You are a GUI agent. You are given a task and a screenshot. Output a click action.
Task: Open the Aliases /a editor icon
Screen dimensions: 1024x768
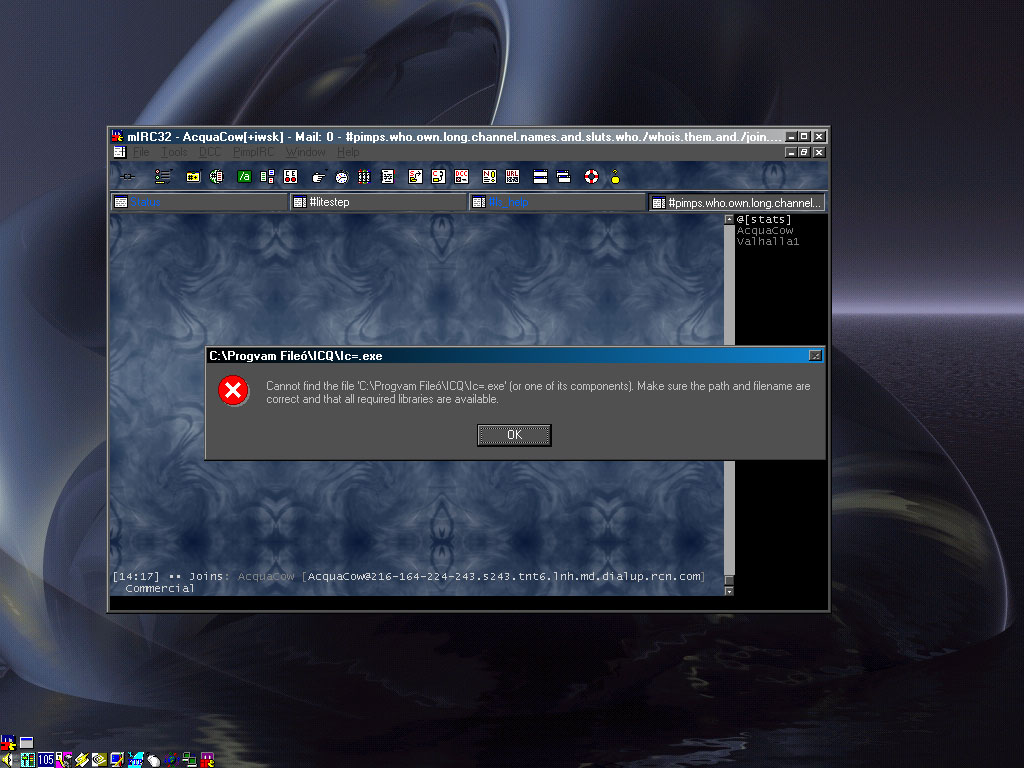tap(244, 176)
